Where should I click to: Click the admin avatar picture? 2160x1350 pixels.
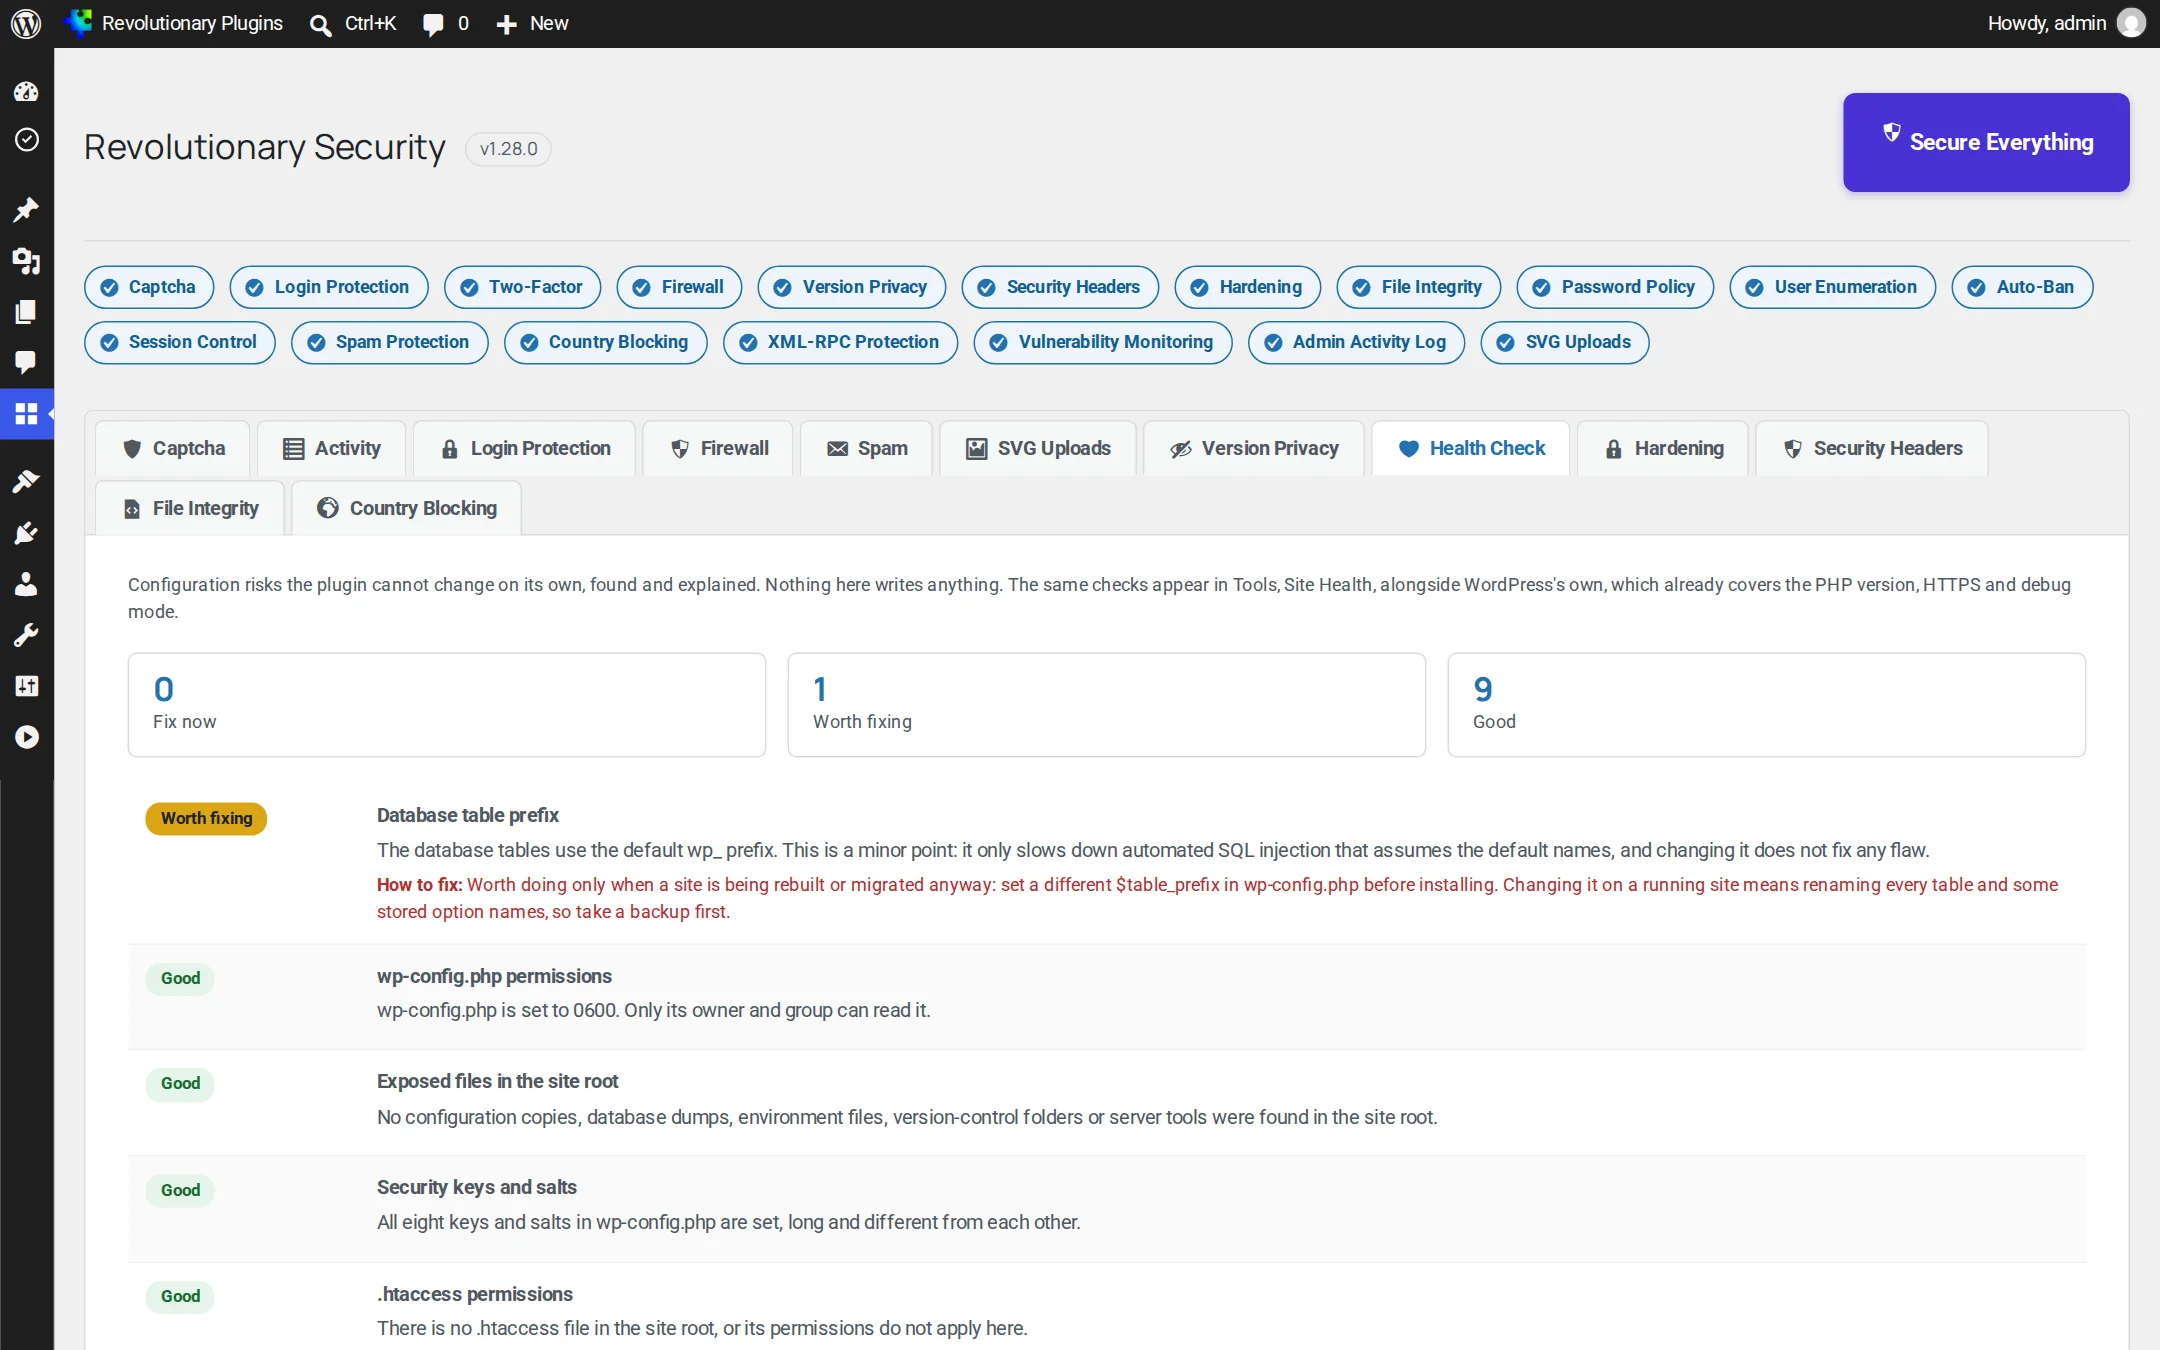click(x=2131, y=23)
